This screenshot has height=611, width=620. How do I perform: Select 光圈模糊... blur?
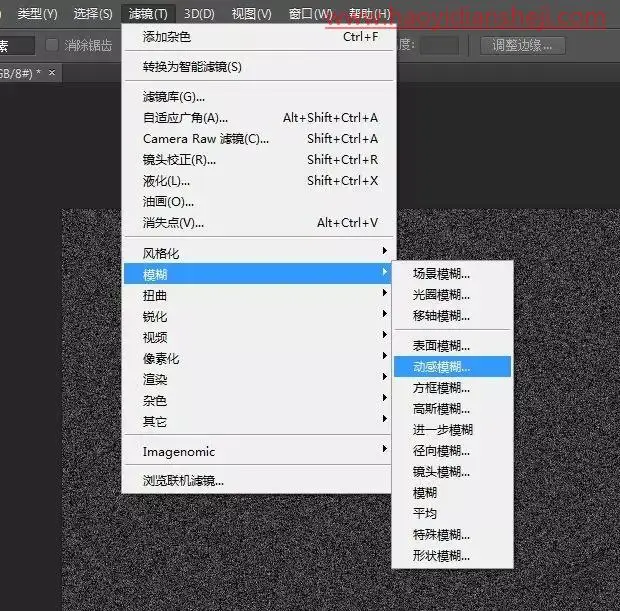click(453, 295)
